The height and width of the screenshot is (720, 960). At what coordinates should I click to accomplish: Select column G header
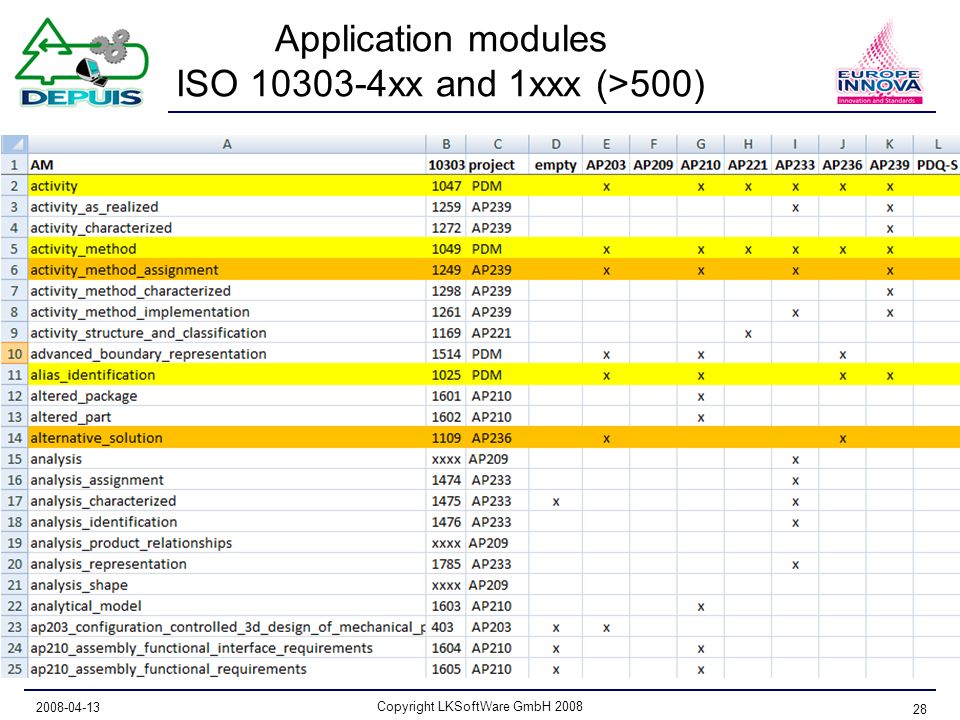700,144
